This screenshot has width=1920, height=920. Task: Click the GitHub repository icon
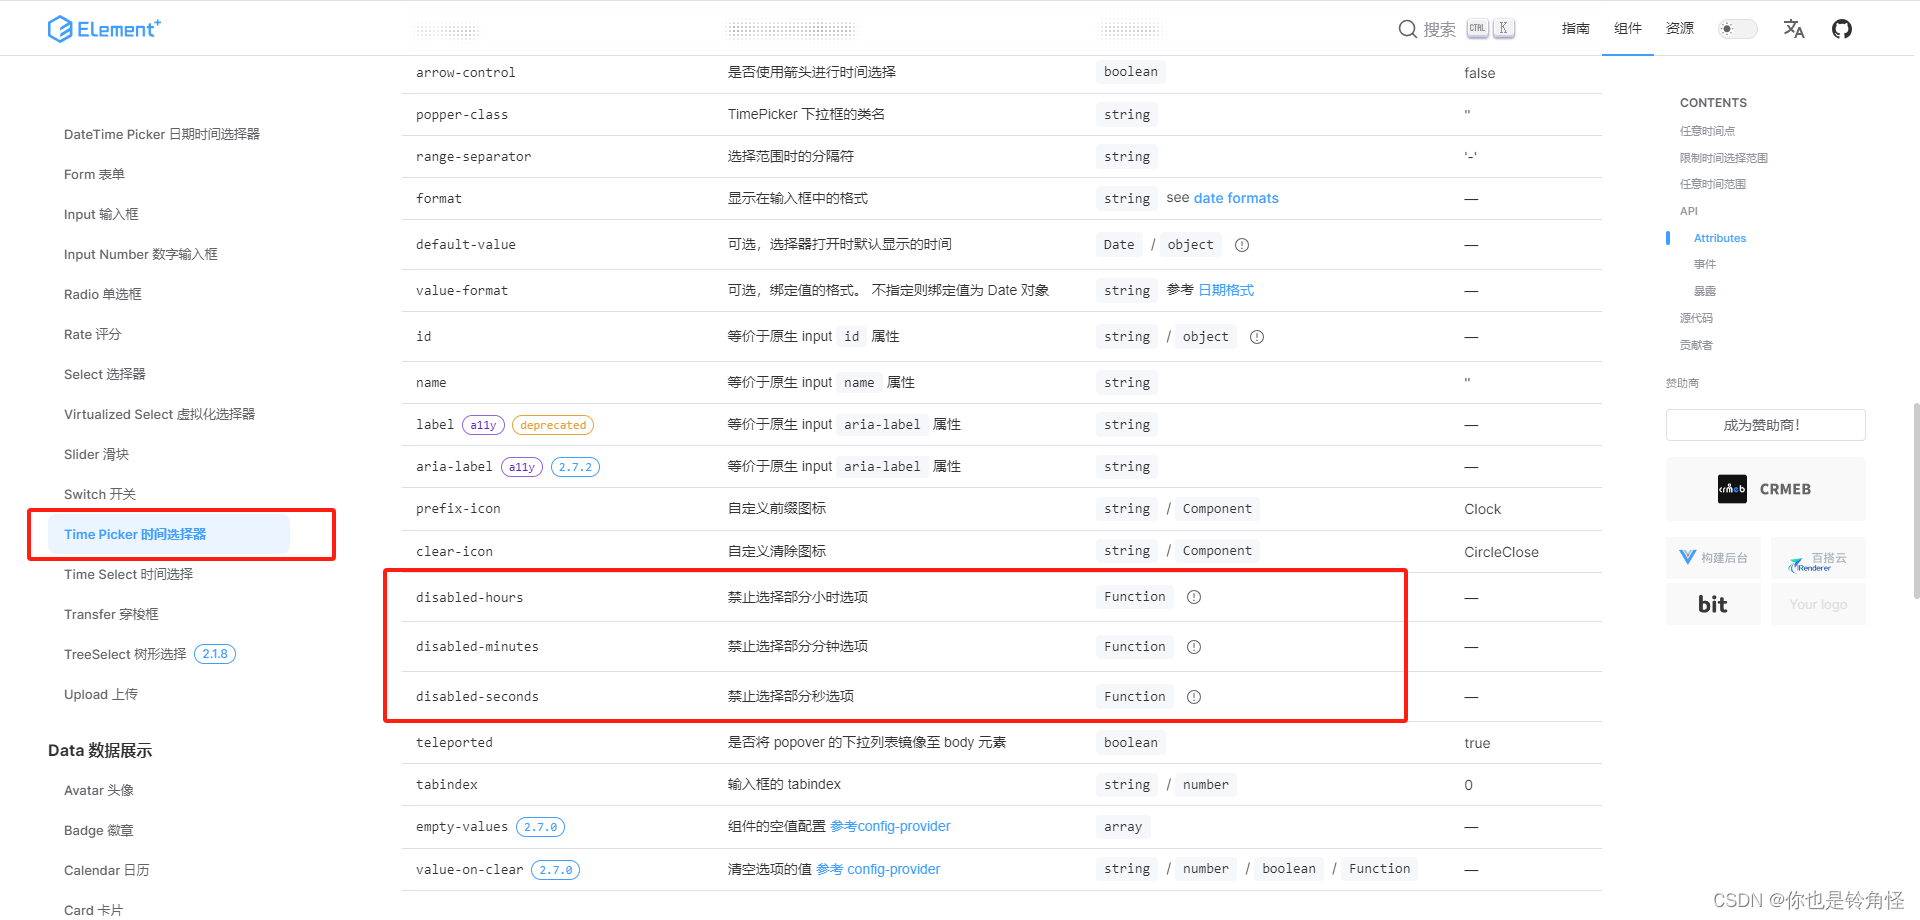point(1842,28)
